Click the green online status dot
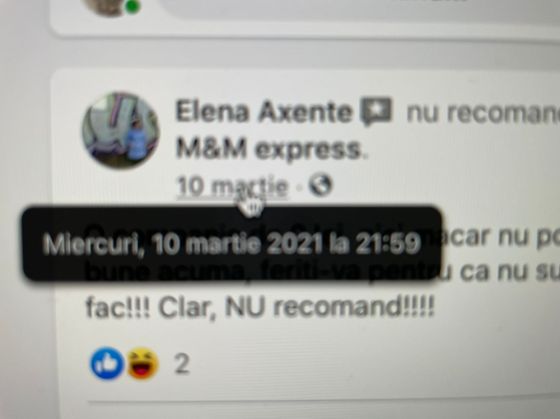Screen dimensions: 560x419 click(132, 7)
